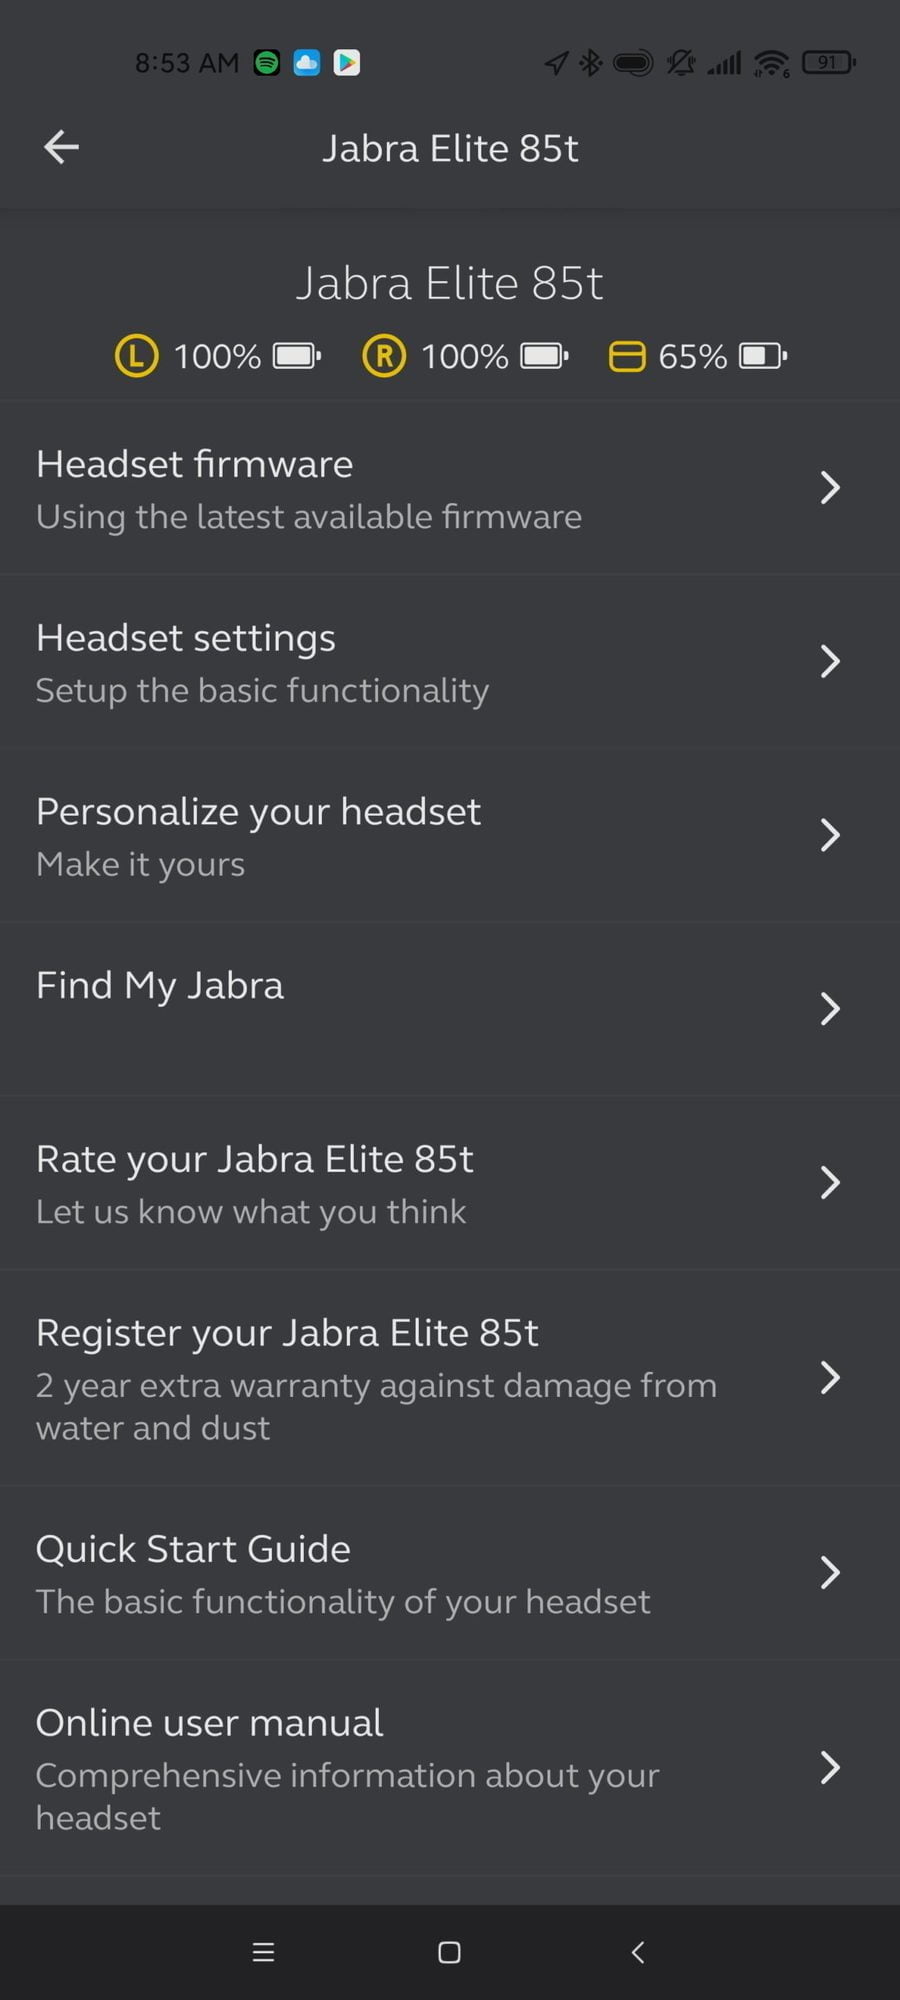This screenshot has width=900, height=2000.
Task: Expand Headset settings chevron arrow
Action: (x=829, y=661)
